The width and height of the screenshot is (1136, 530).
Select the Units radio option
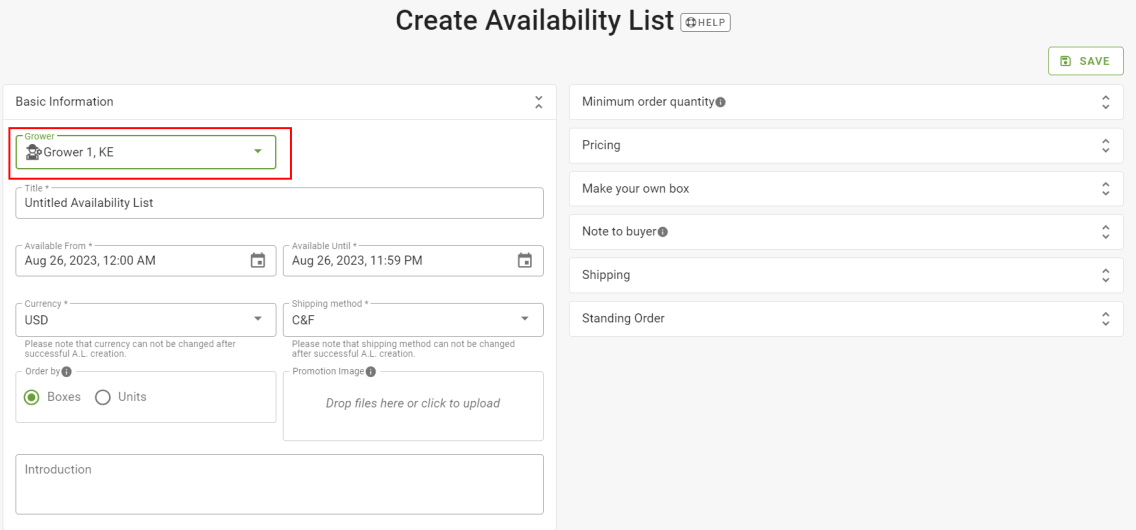point(103,397)
